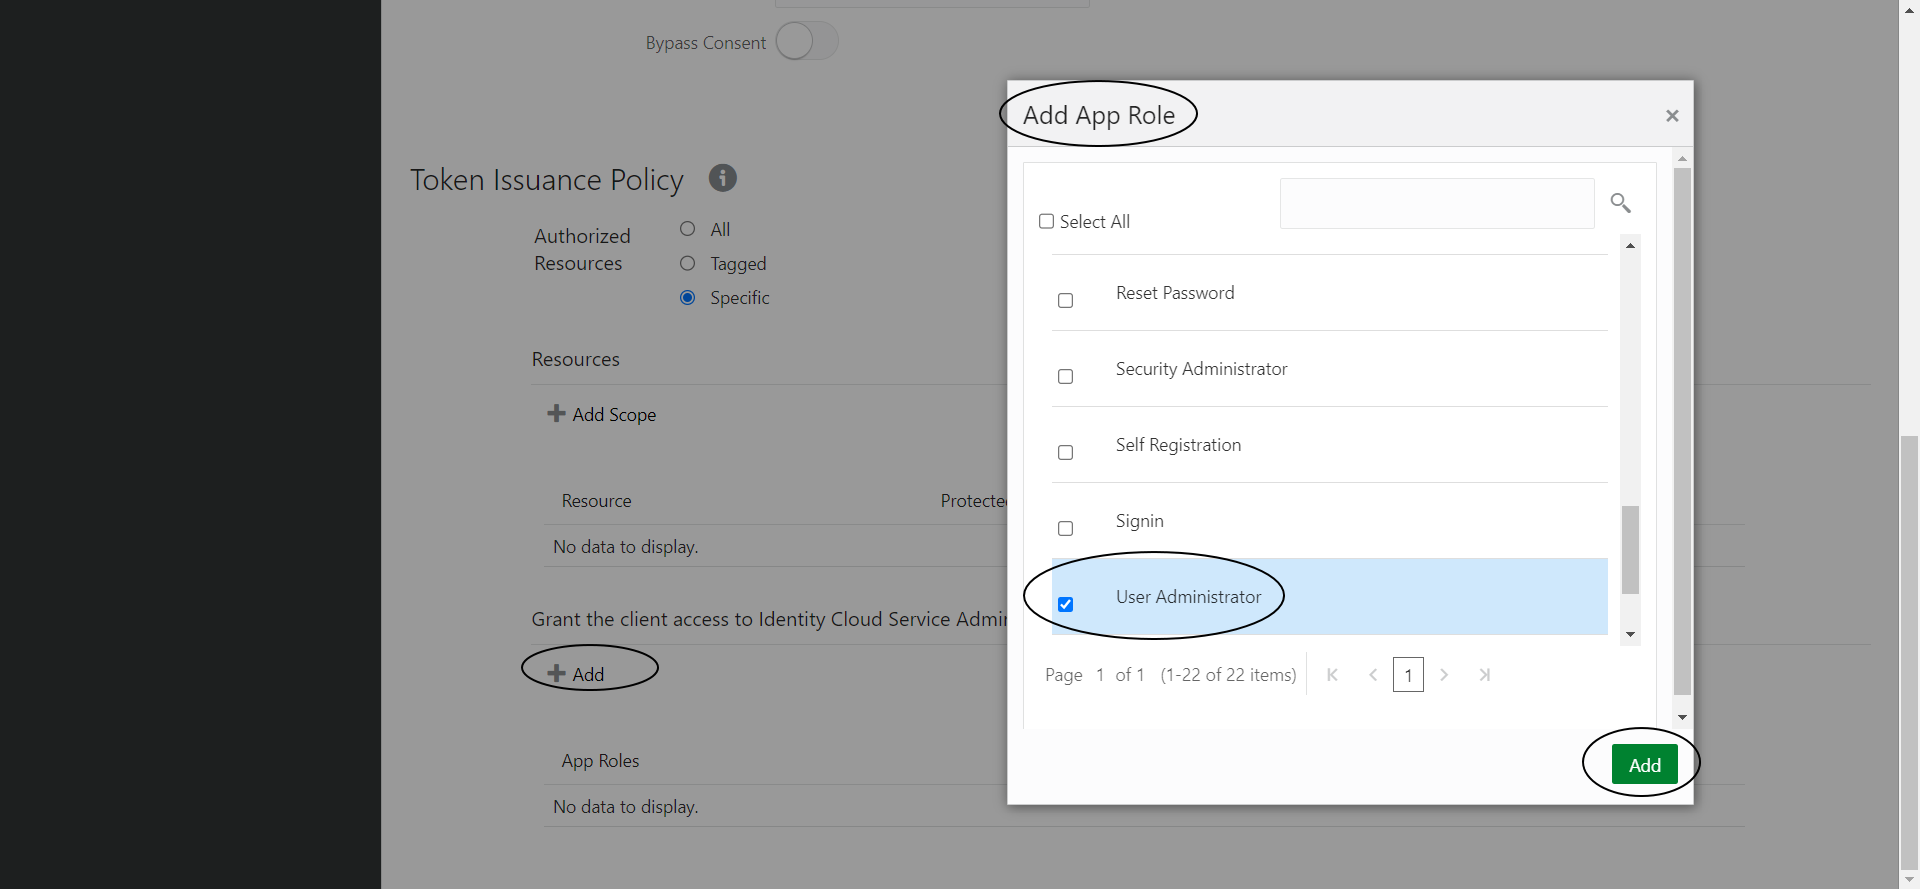The image size is (1920, 889).
Task: Click the page number 1 box
Action: [1408, 675]
